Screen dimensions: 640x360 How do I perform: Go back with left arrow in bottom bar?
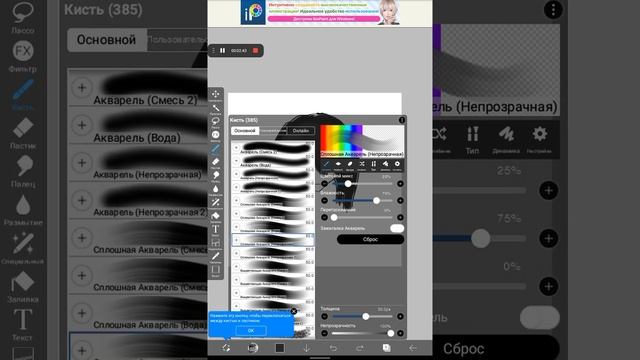pyautogui.click(x=413, y=348)
